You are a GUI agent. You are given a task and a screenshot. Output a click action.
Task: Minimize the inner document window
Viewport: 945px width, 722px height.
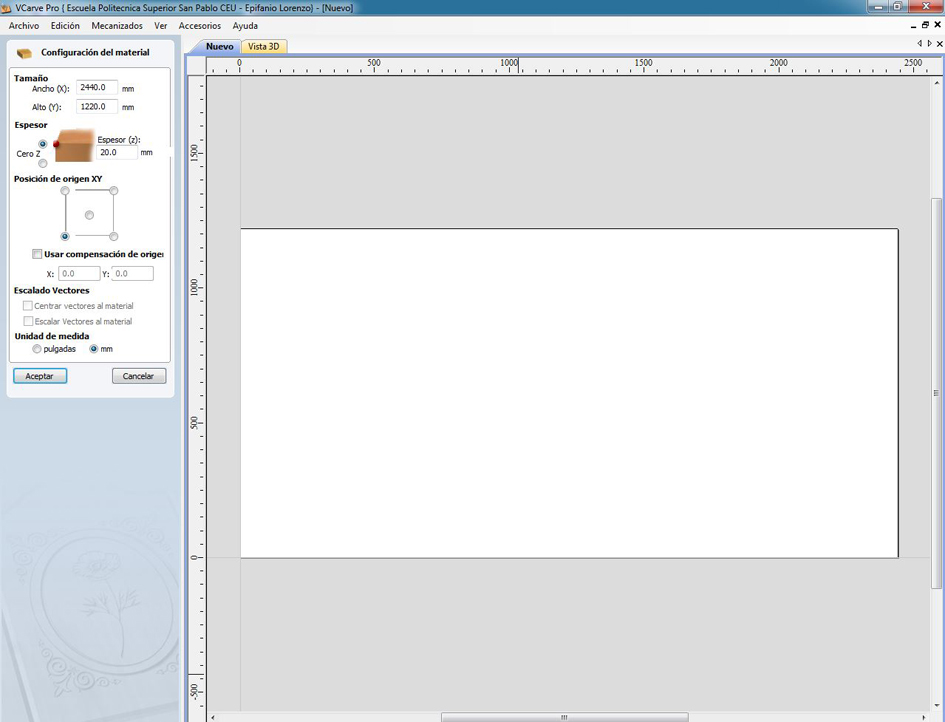[x=914, y=26]
